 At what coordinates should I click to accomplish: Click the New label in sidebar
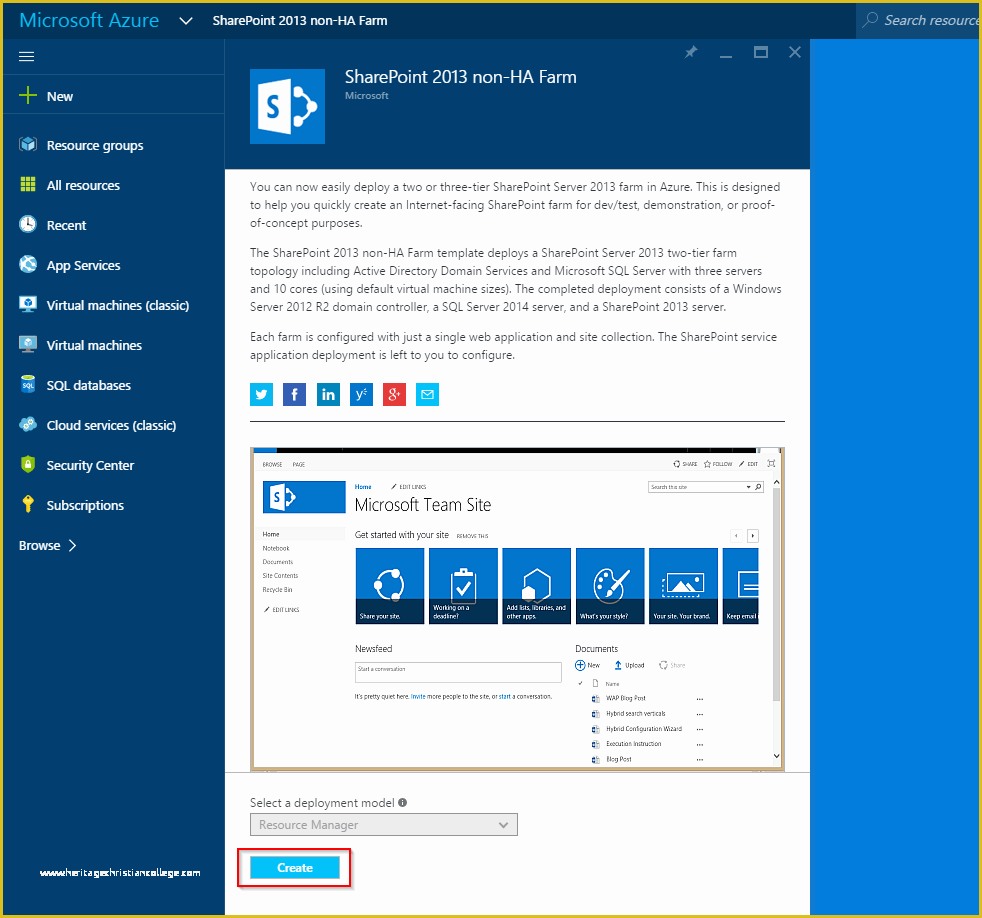tap(59, 96)
